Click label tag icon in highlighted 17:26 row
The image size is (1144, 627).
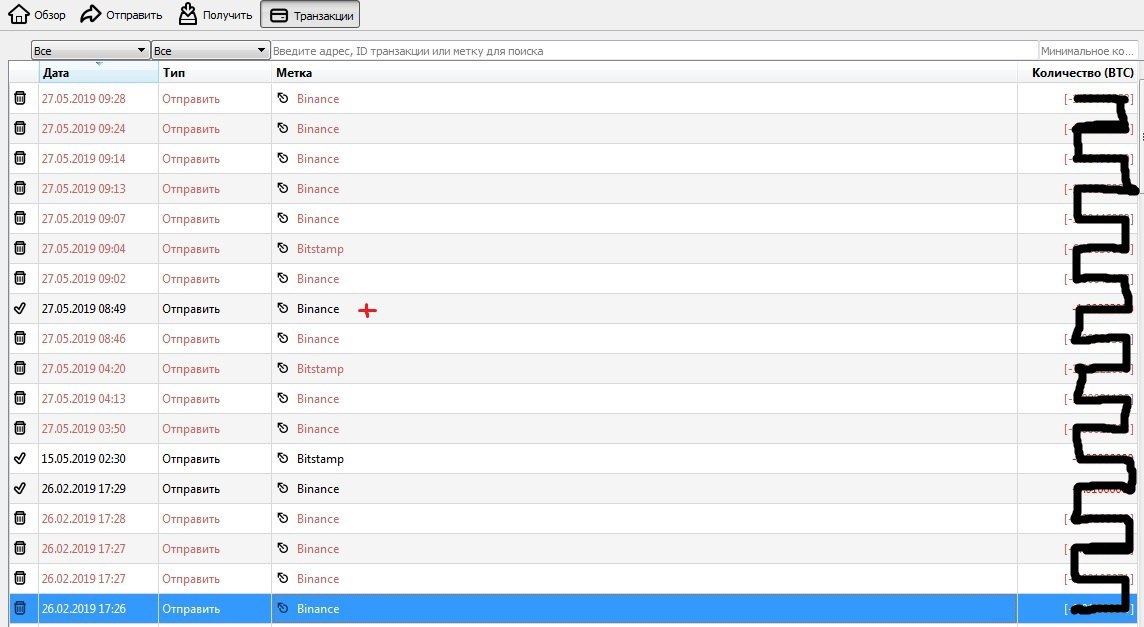pyautogui.click(x=283, y=608)
